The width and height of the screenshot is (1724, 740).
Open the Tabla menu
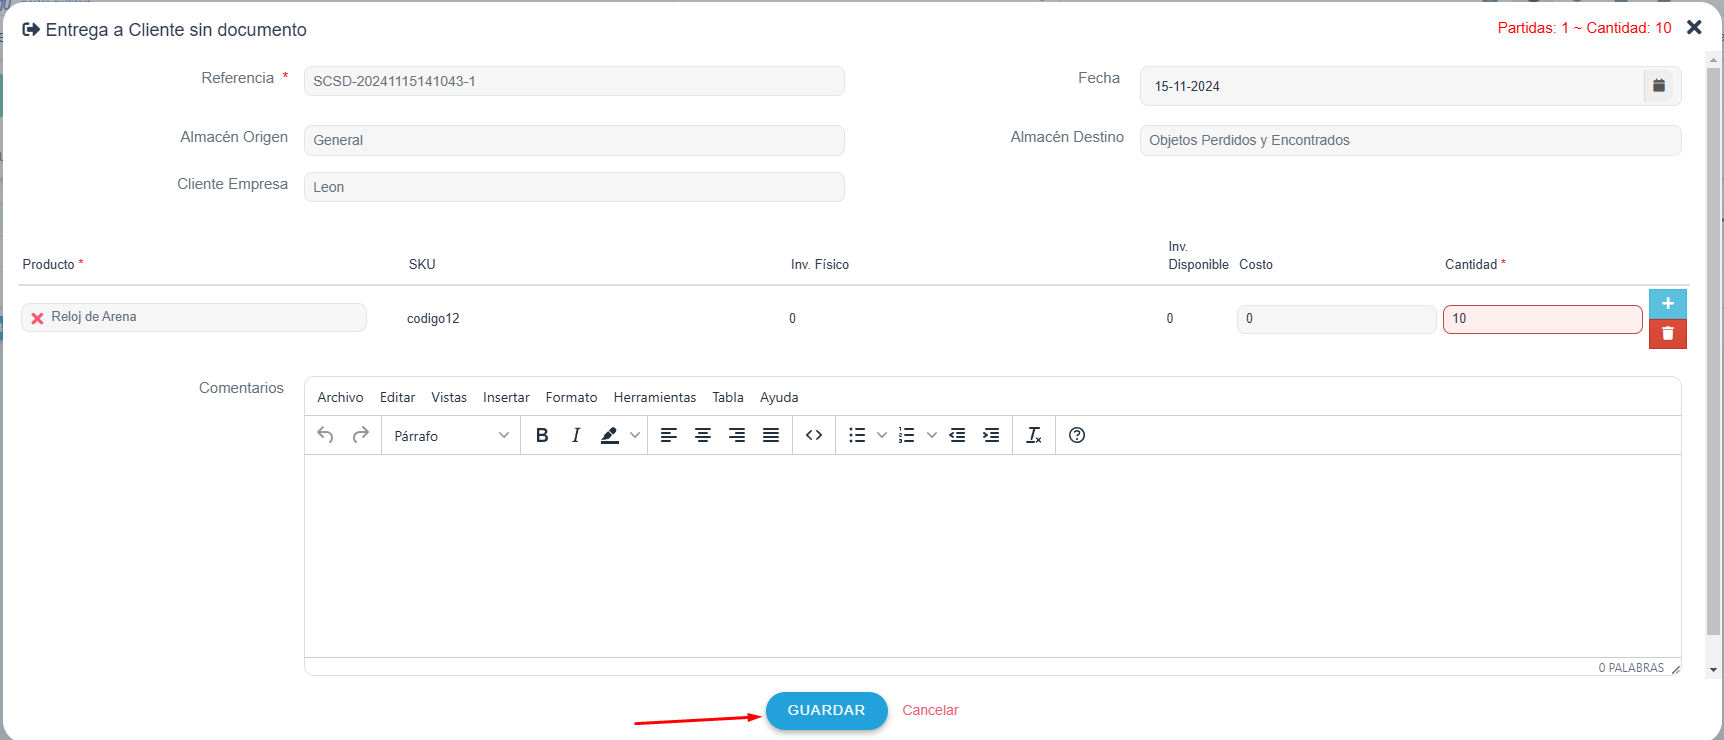[x=728, y=397]
